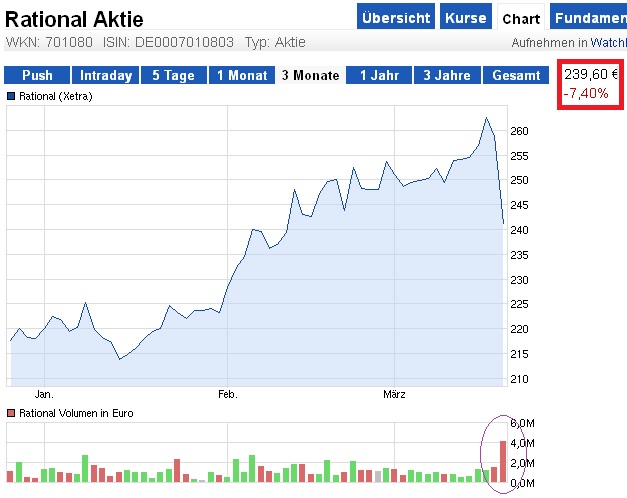Enable Push live chart mode
This screenshot has height=498, width=627.
pyautogui.click(x=37, y=75)
